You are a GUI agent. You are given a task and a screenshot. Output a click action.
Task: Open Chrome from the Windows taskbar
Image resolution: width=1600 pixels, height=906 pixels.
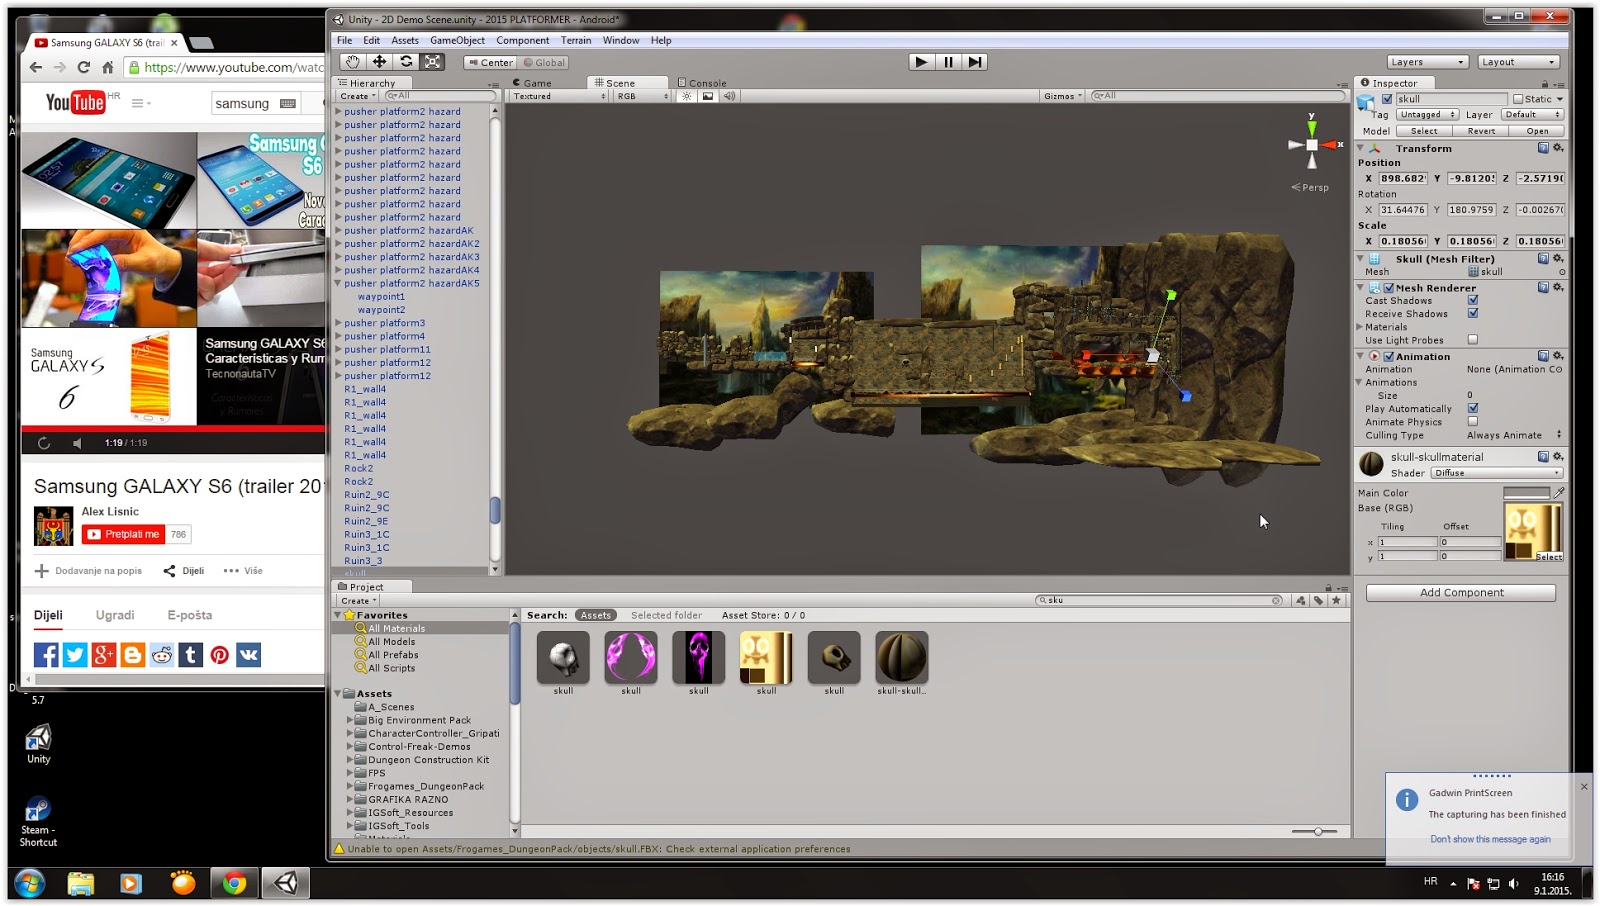[x=235, y=883]
